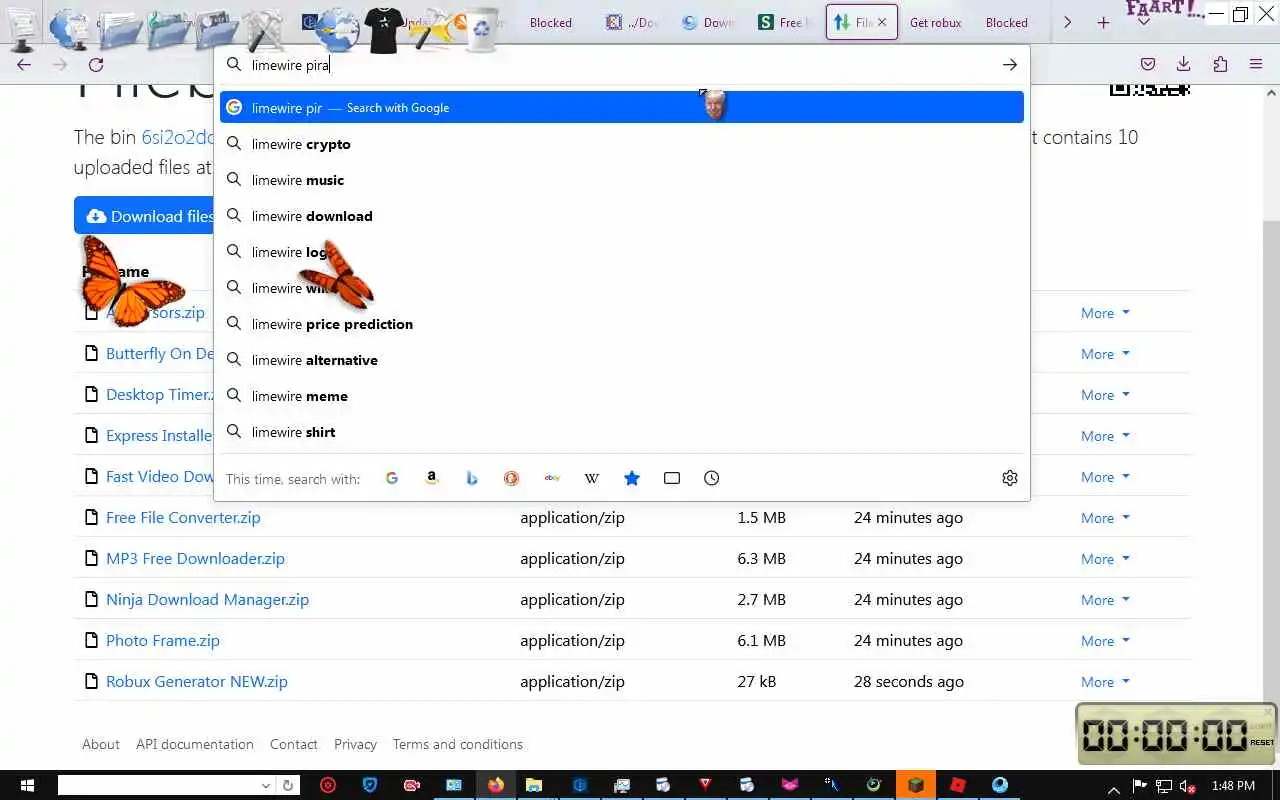
Task: Click the Download files button
Action: (145, 216)
